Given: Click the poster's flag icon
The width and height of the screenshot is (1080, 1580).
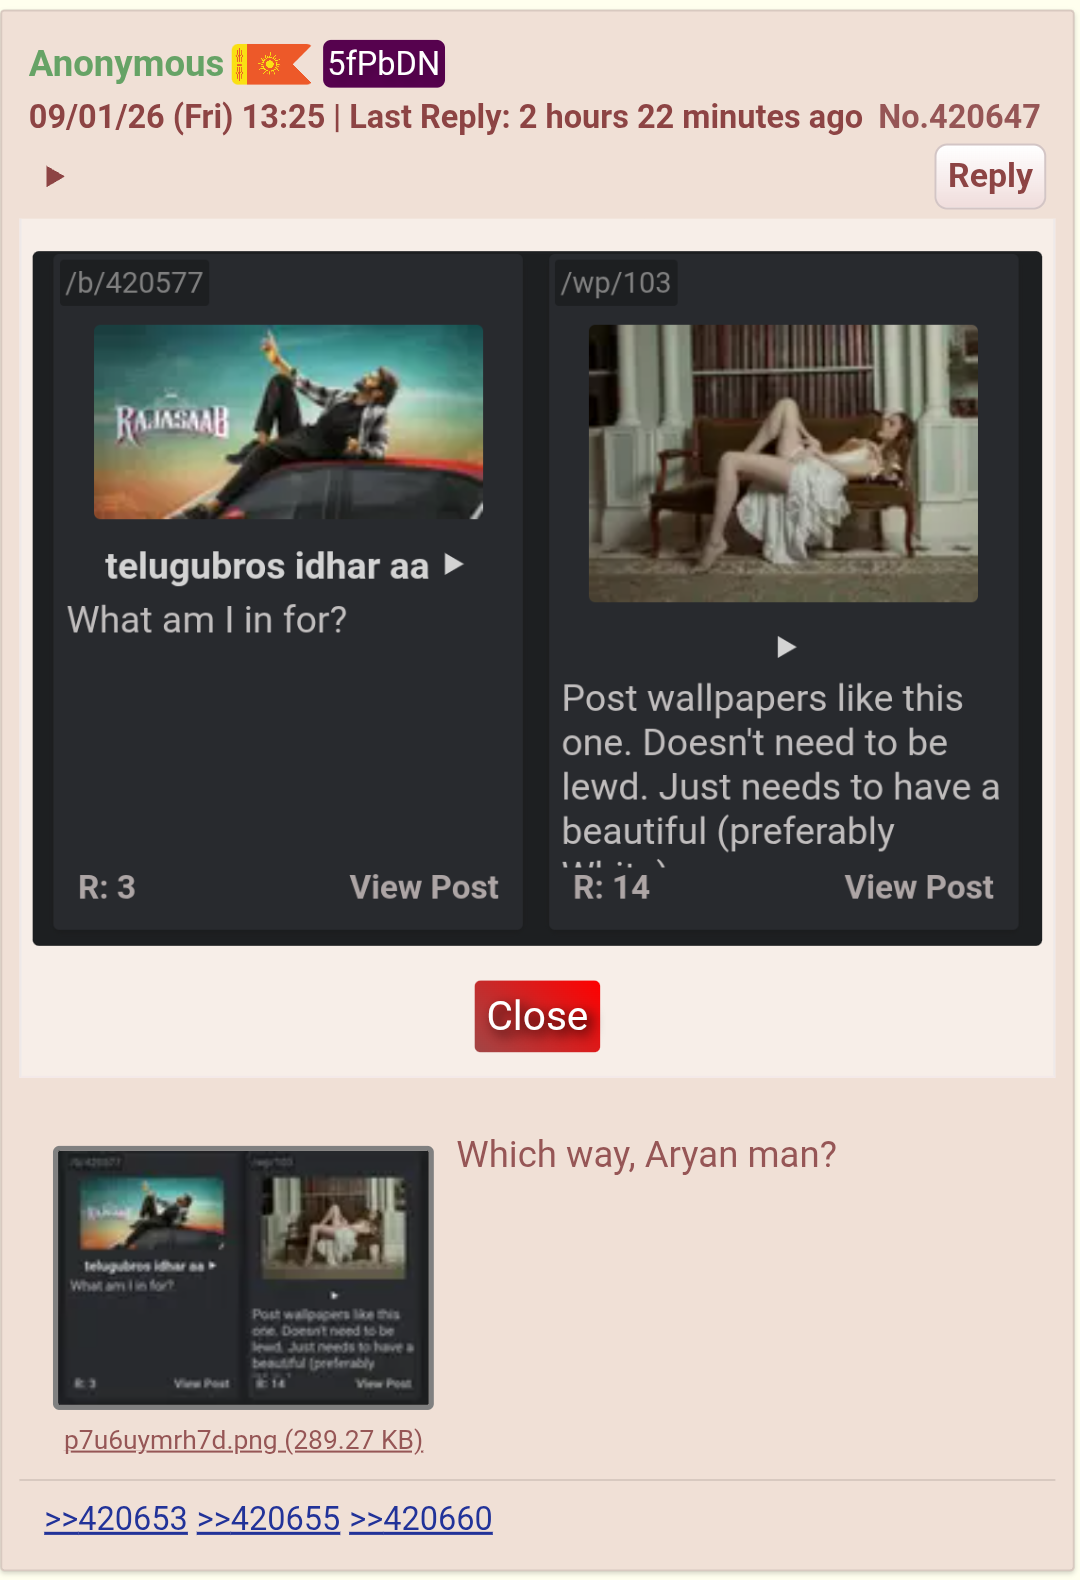Looking at the screenshot, I should pyautogui.click(x=272, y=64).
